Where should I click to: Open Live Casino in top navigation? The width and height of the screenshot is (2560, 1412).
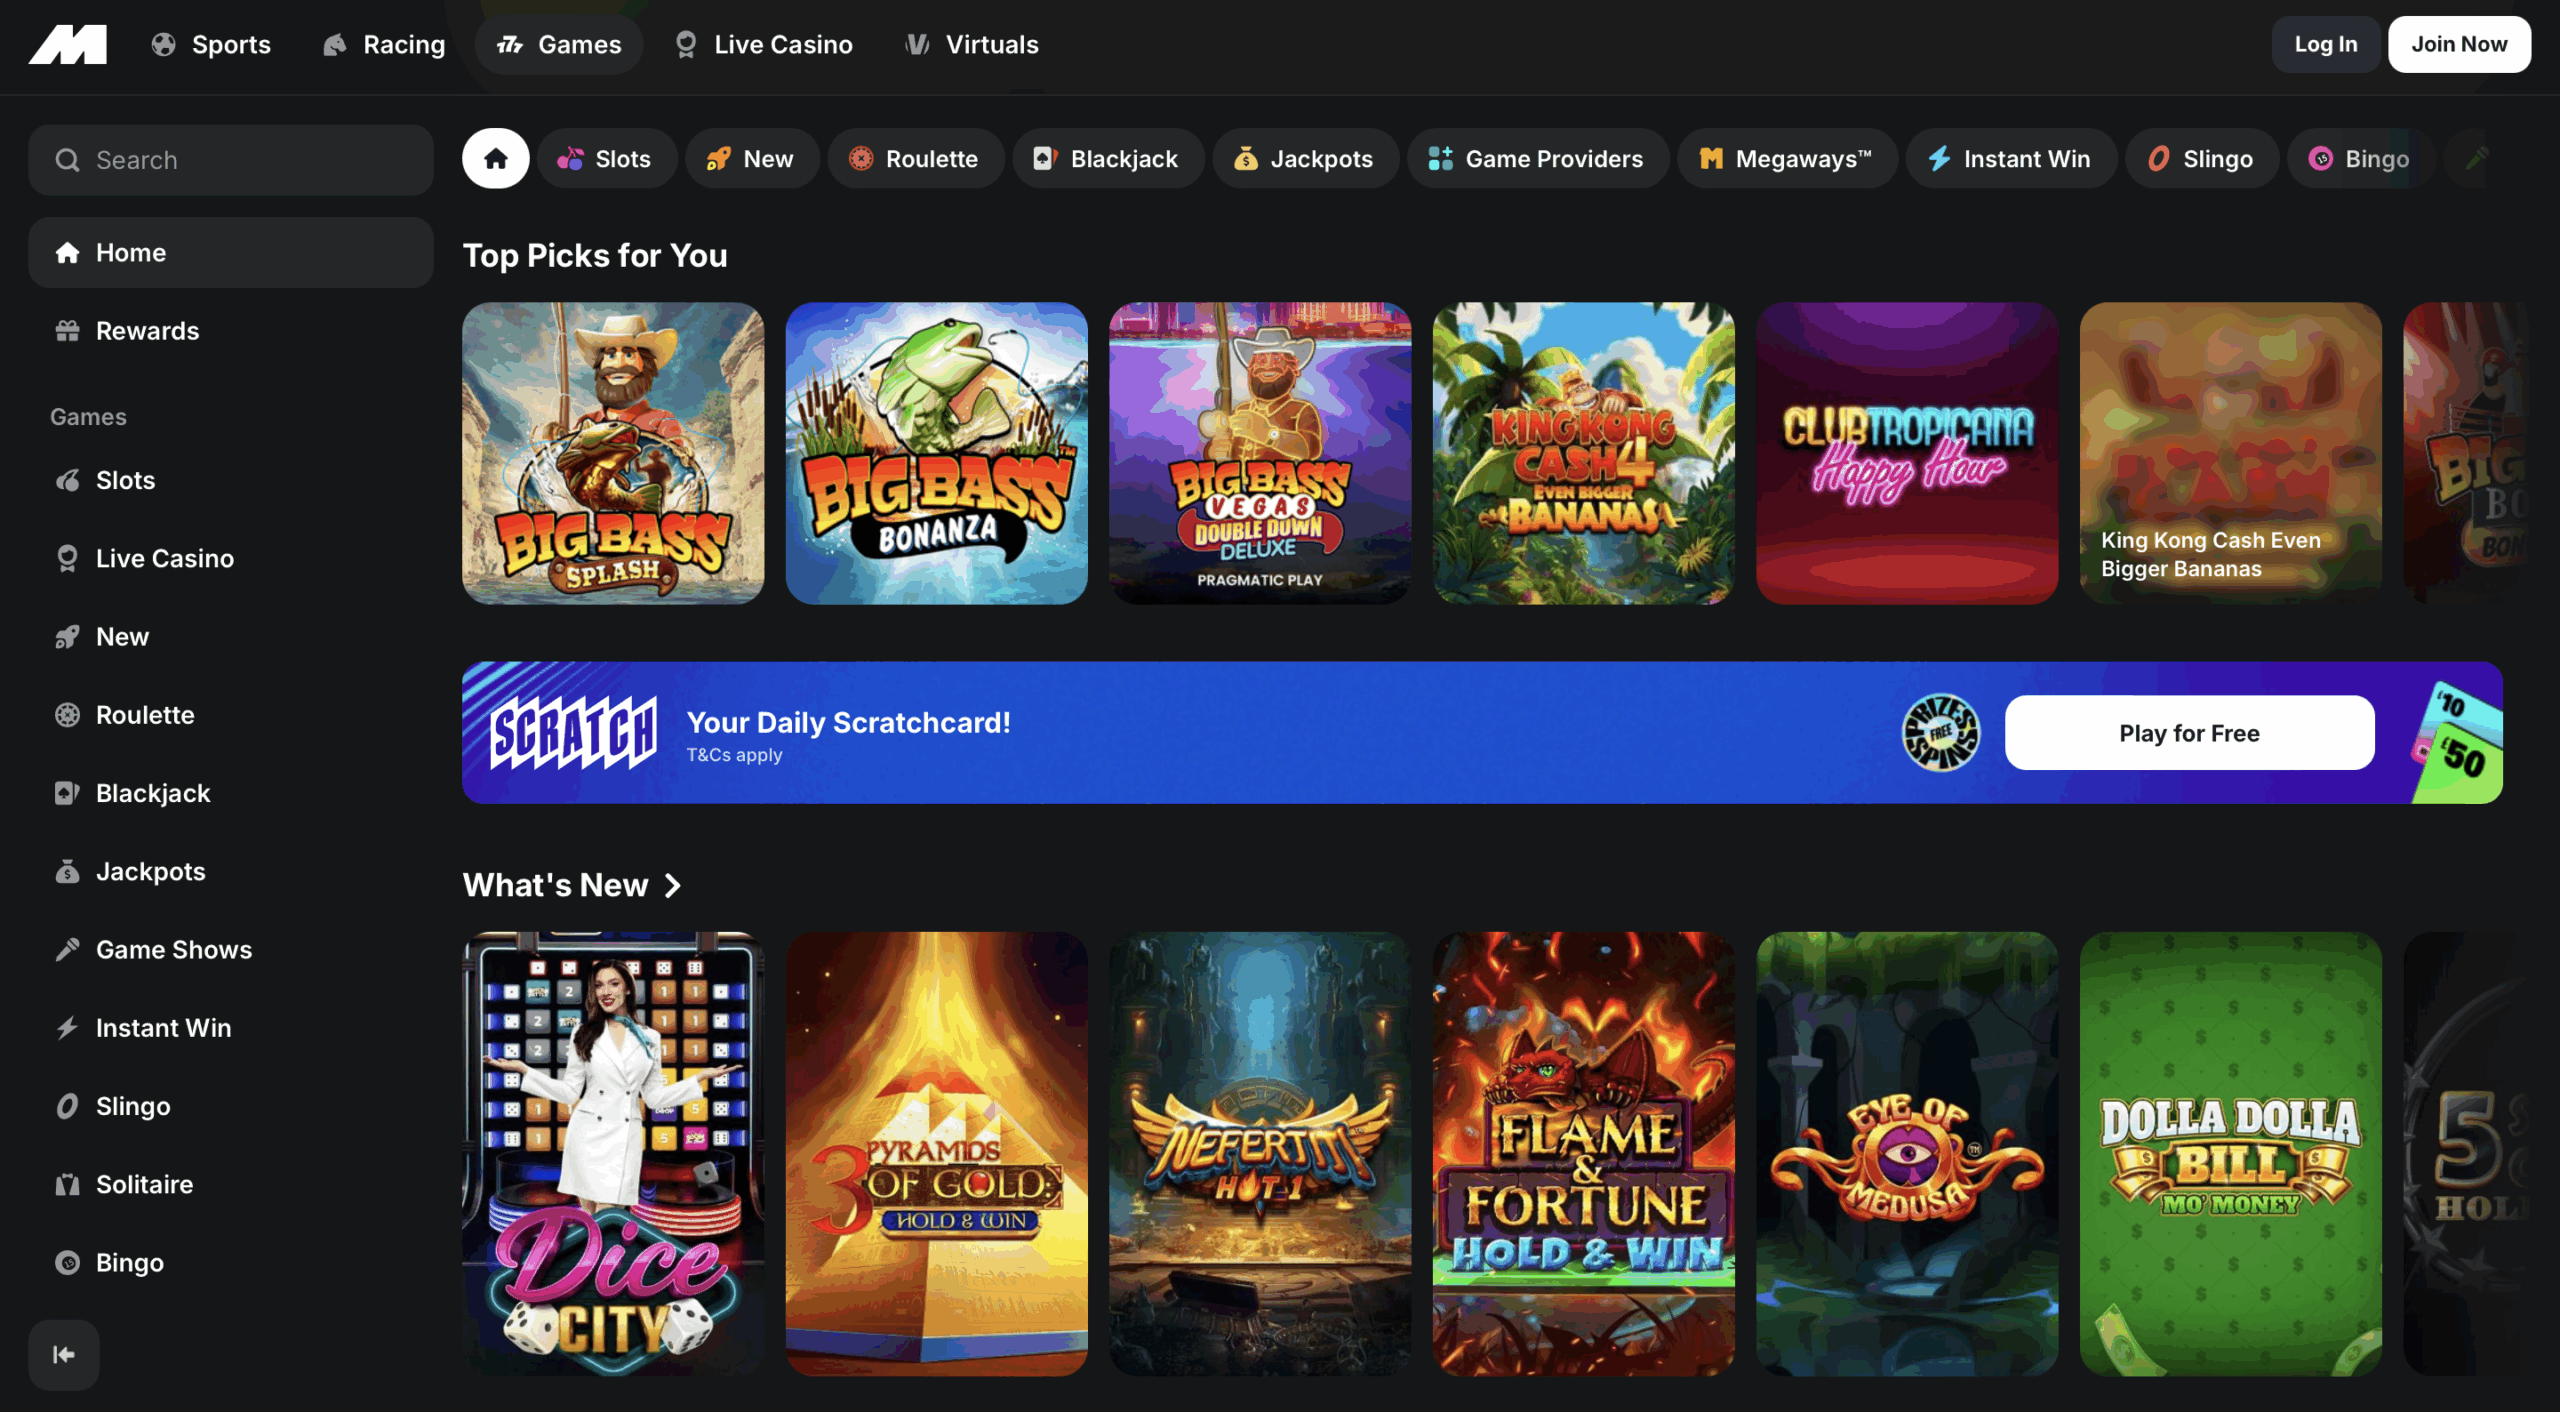764,44
